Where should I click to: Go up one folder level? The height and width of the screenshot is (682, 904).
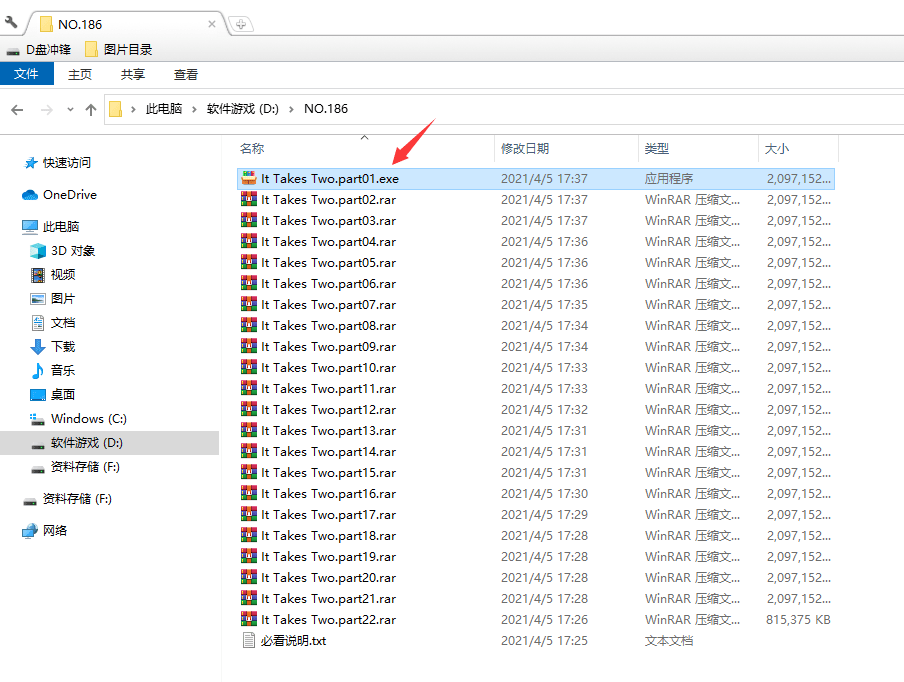click(x=91, y=110)
